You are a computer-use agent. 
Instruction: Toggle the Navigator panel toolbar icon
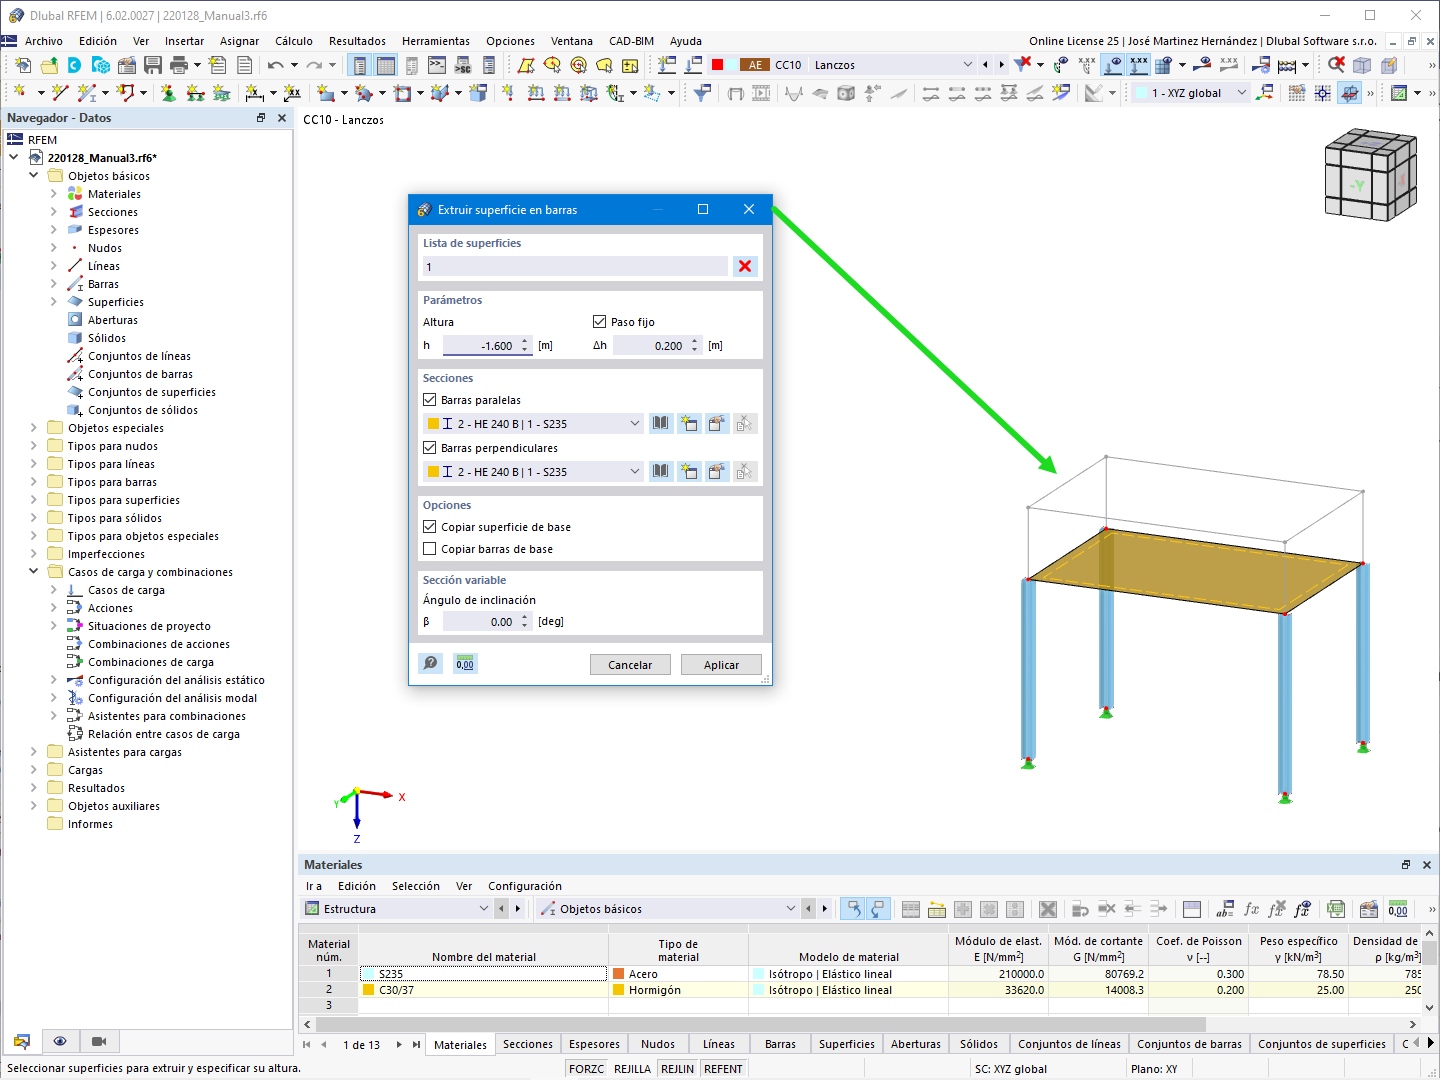tap(360, 65)
